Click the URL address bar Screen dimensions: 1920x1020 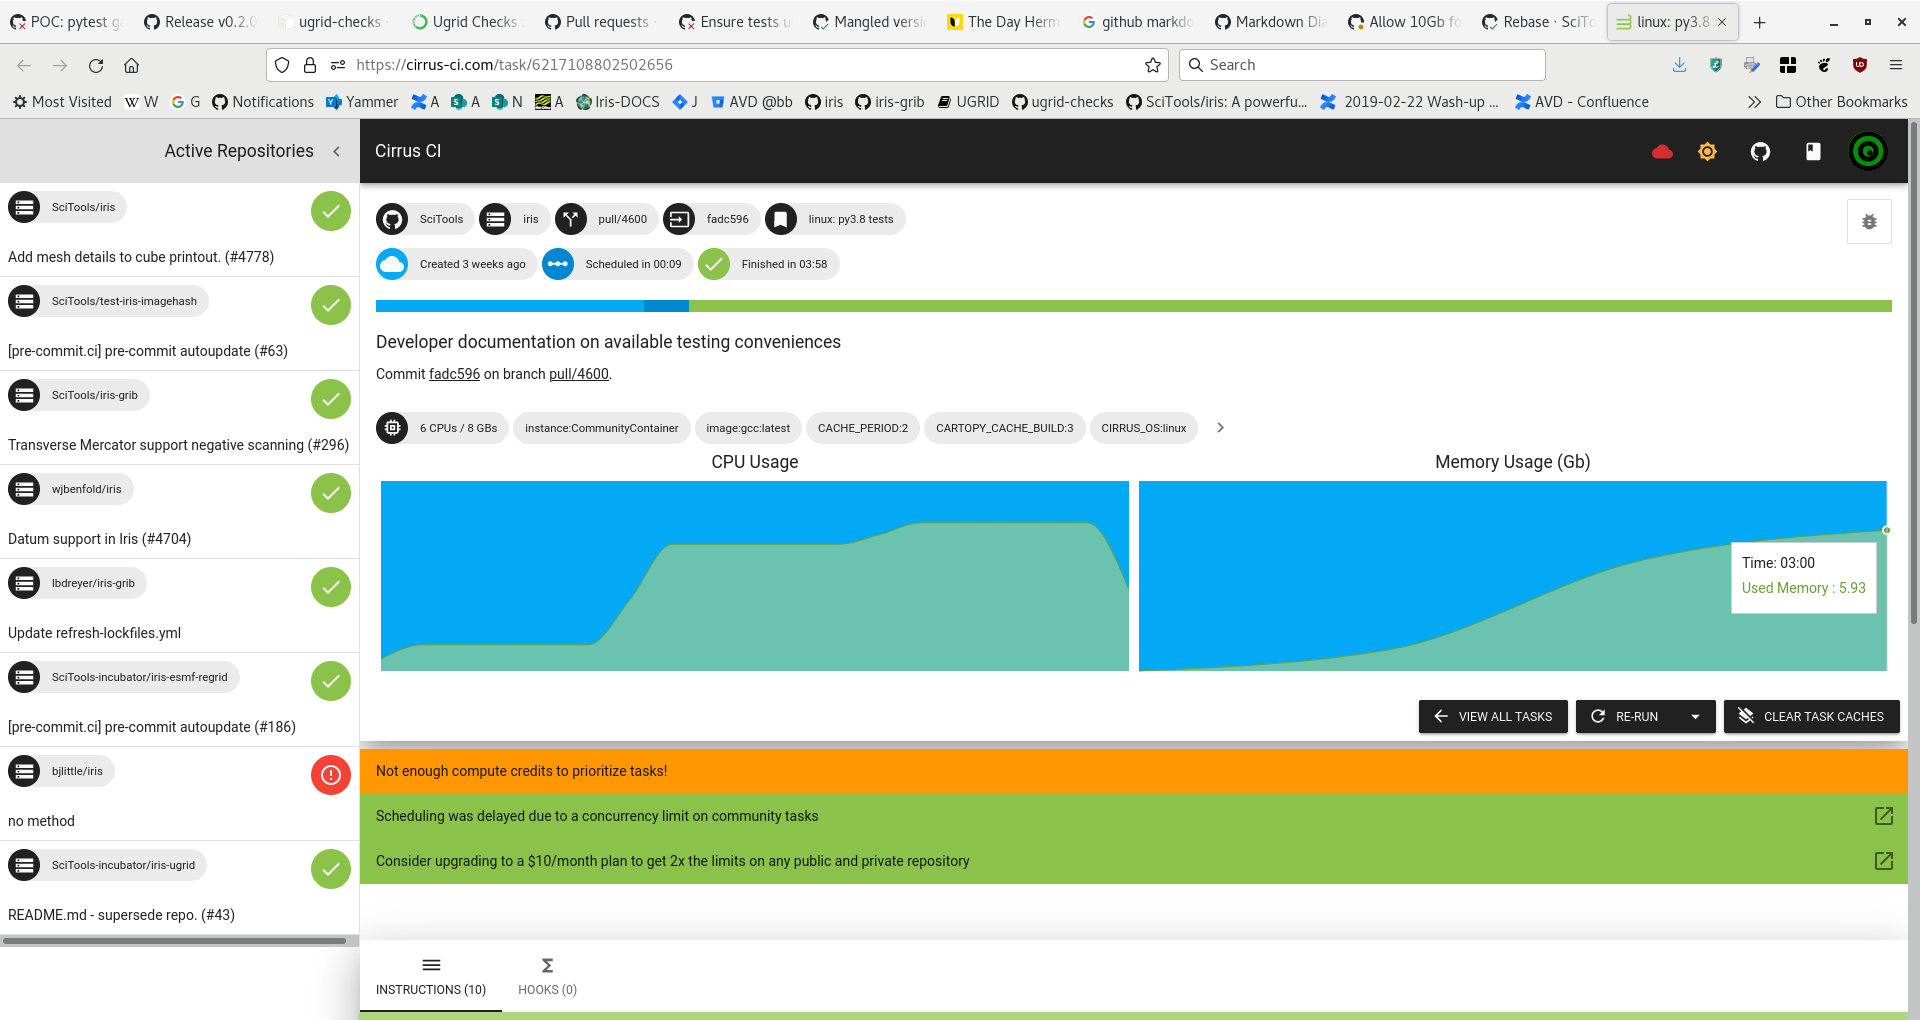tap(718, 65)
